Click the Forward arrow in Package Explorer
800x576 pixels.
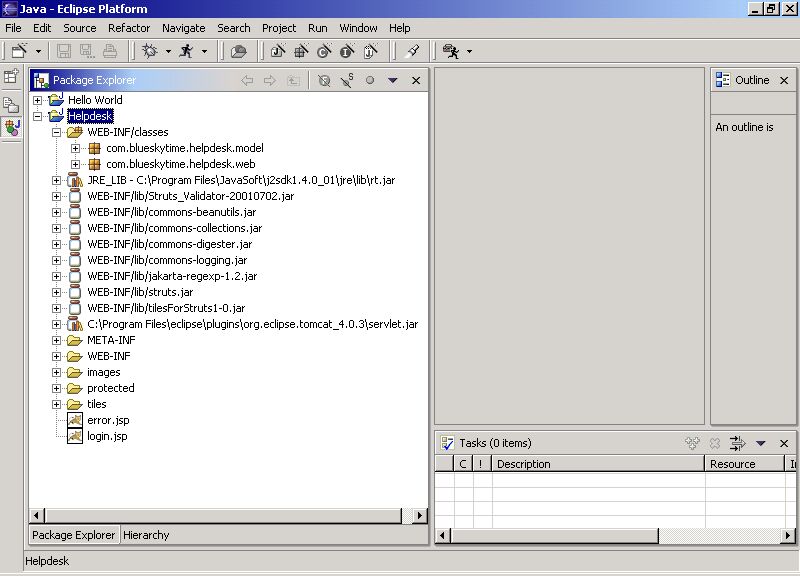pyautogui.click(x=270, y=80)
